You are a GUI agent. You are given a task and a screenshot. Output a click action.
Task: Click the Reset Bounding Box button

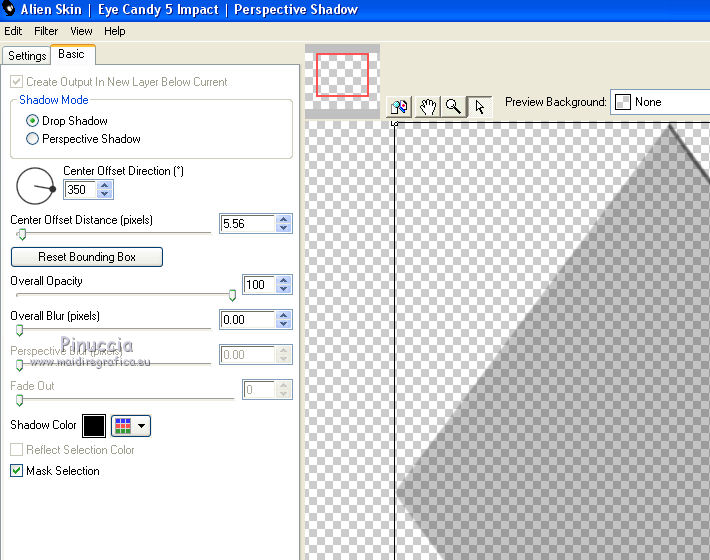click(x=86, y=257)
